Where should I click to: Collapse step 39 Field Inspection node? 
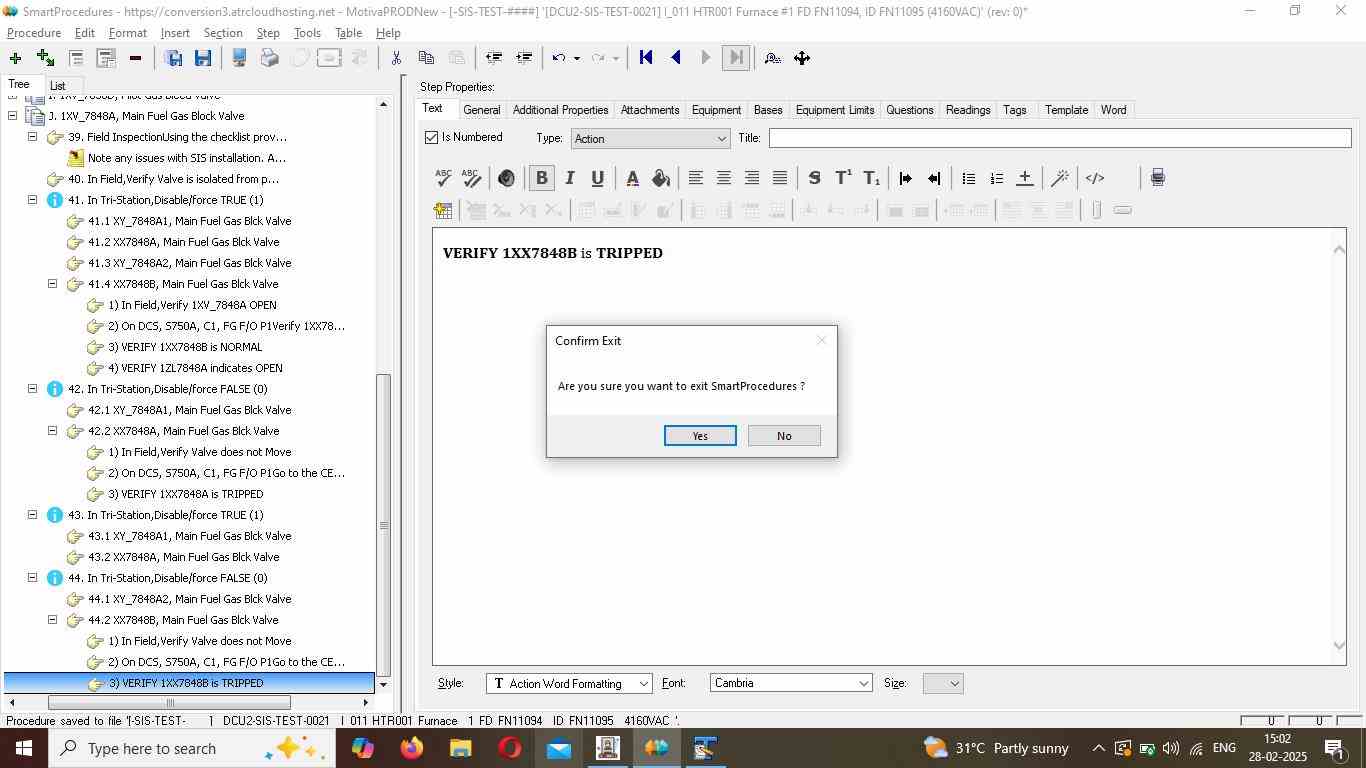32,137
